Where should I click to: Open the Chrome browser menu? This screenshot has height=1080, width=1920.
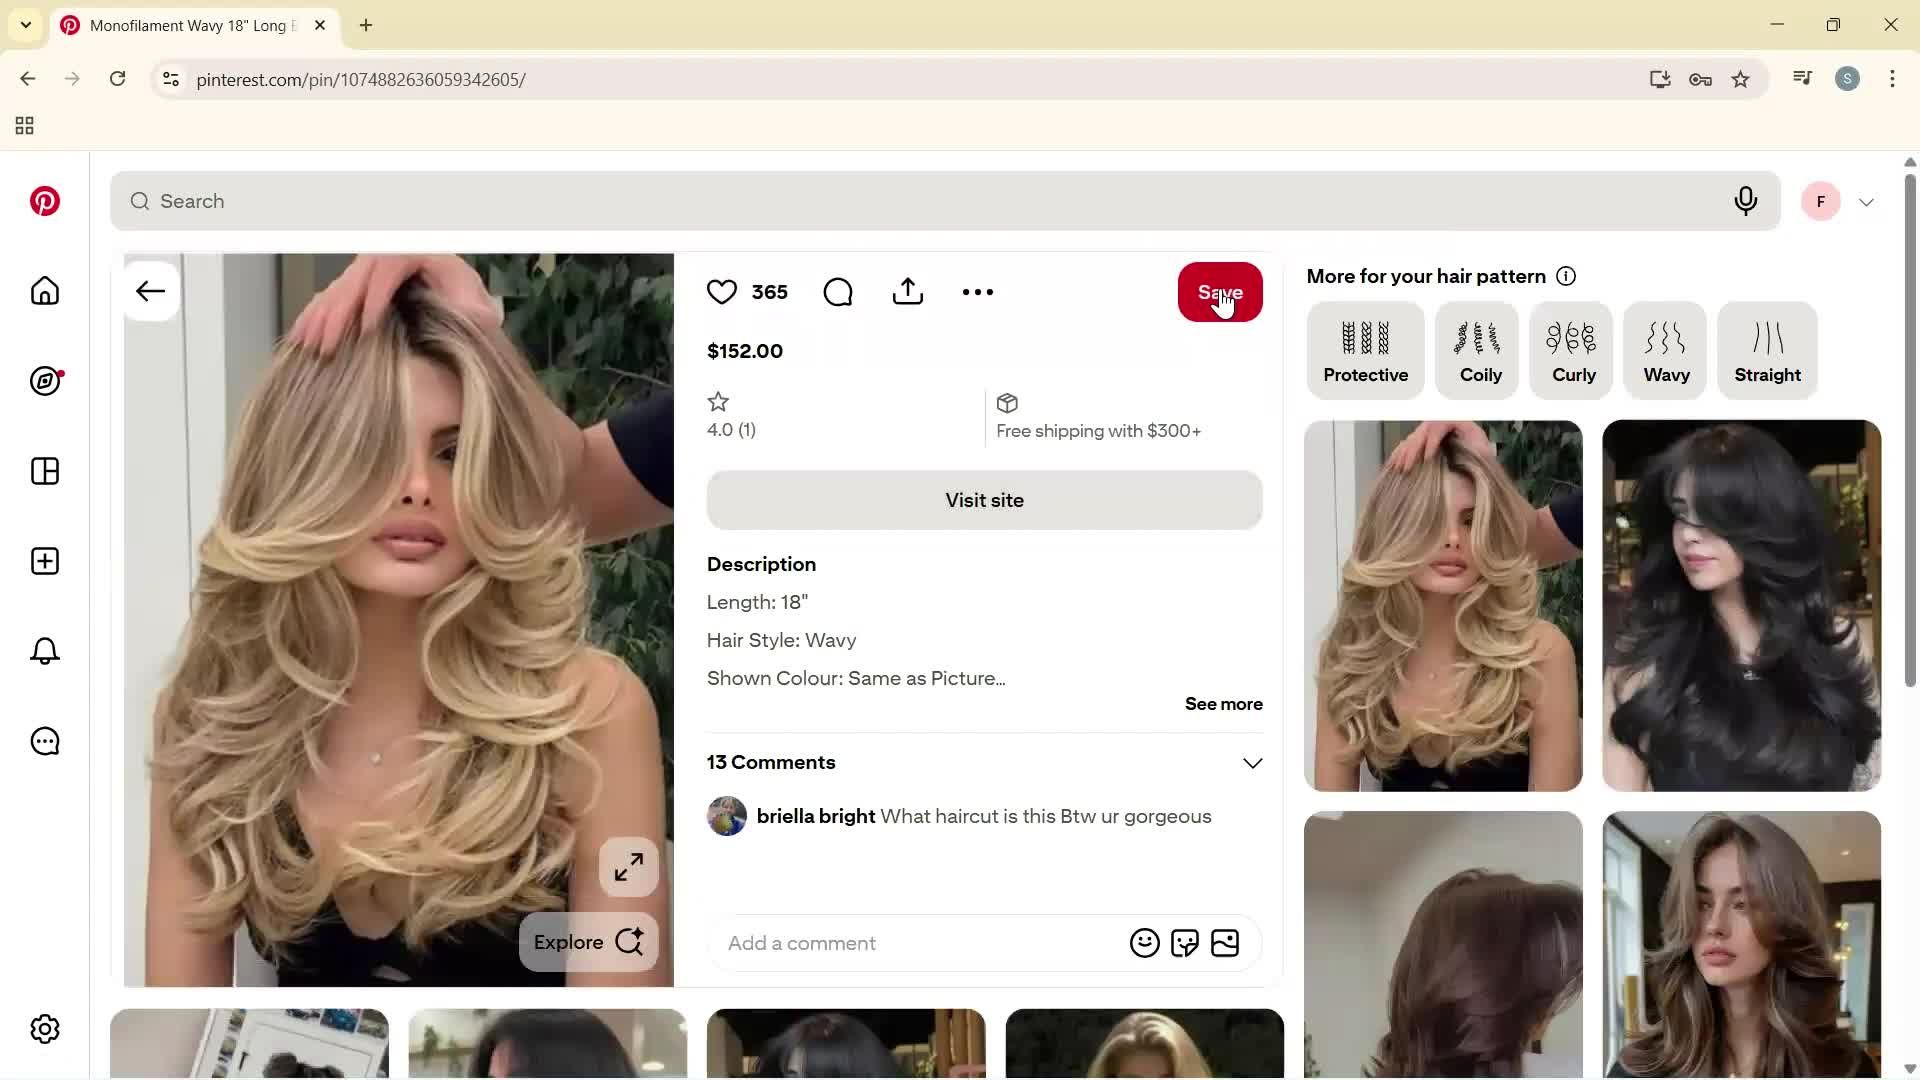[x=1893, y=79]
